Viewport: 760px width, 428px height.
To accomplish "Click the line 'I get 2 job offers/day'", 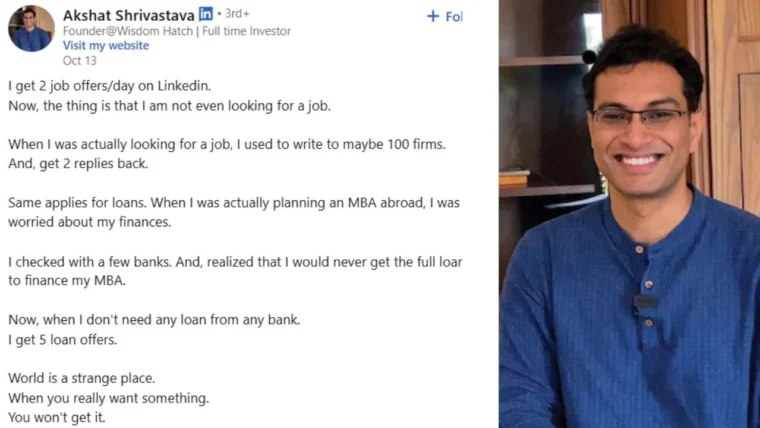I will [x=110, y=86].
